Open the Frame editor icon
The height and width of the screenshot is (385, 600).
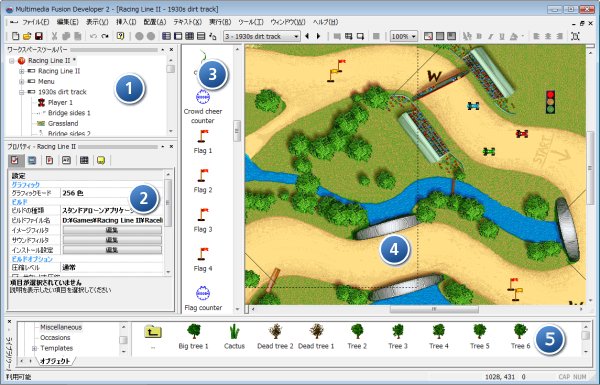pyautogui.click(x=178, y=36)
